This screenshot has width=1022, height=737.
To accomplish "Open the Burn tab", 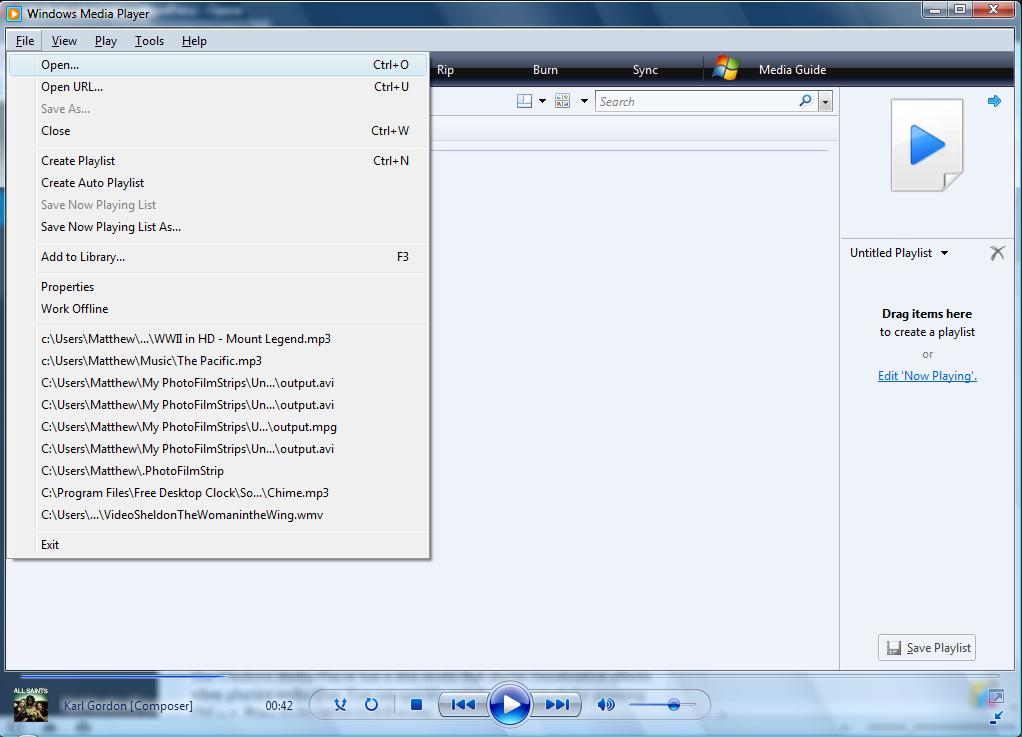I will 546,70.
